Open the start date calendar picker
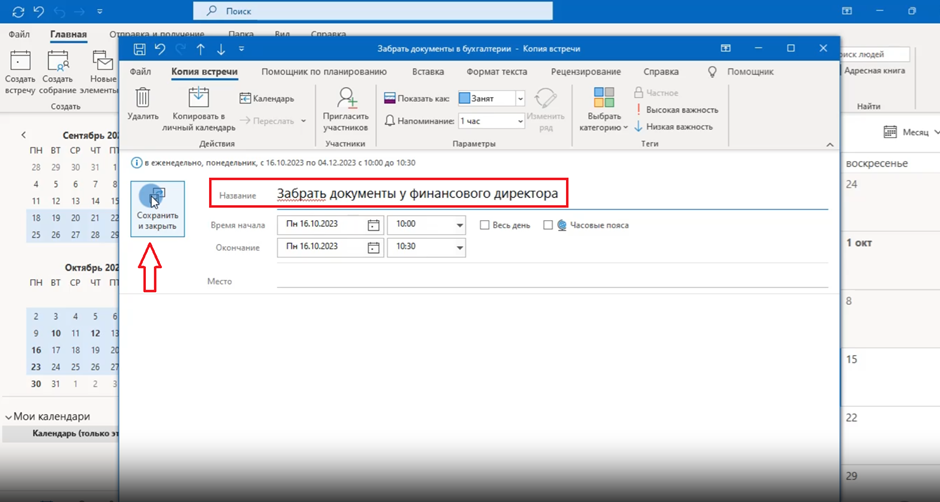This screenshot has height=502, width=940. pos(373,225)
